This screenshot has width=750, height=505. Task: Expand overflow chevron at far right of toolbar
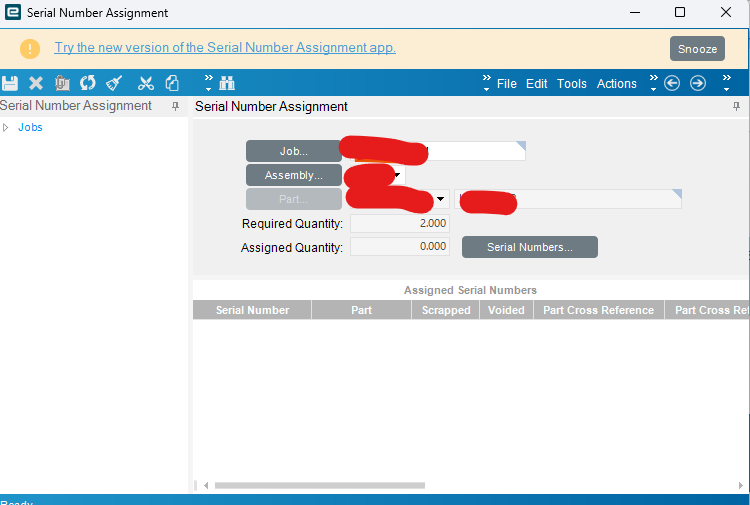[x=727, y=83]
